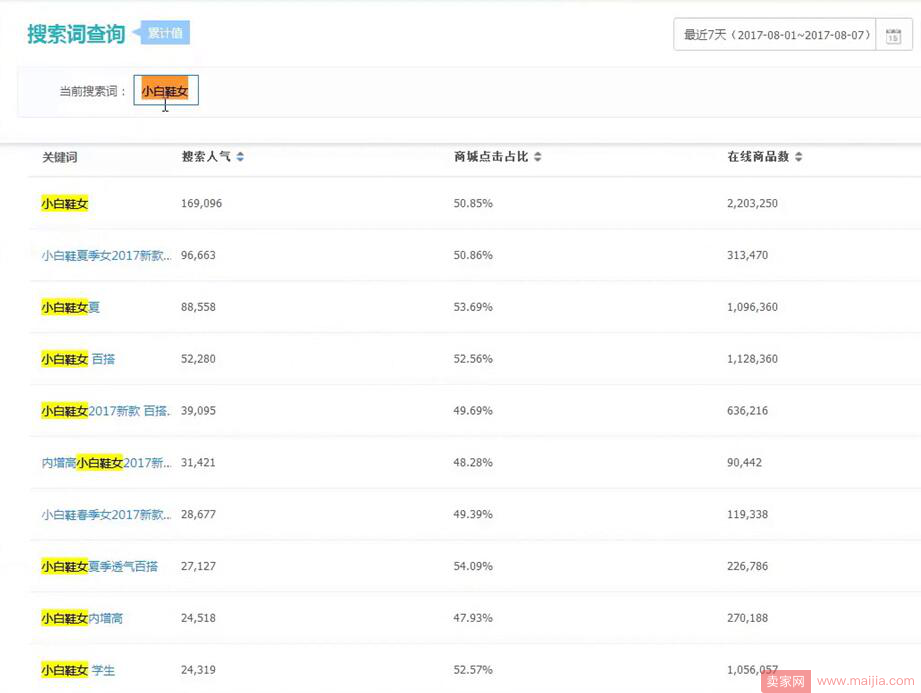Select keyword 小白鞋春季女2017新款
The height and width of the screenshot is (693, 921).
point(106,515)
